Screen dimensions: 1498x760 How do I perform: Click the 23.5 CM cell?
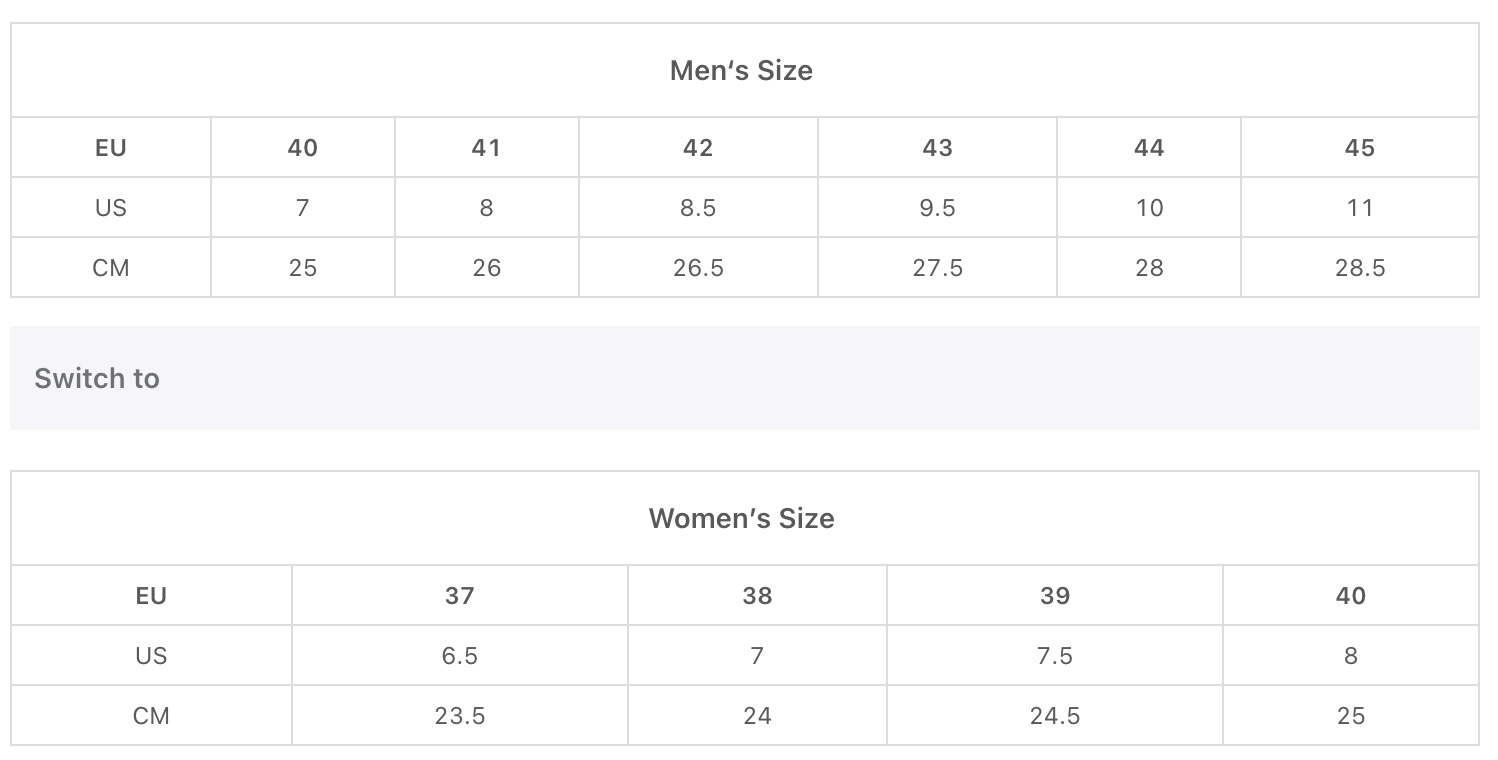click(x=460, y=716)
